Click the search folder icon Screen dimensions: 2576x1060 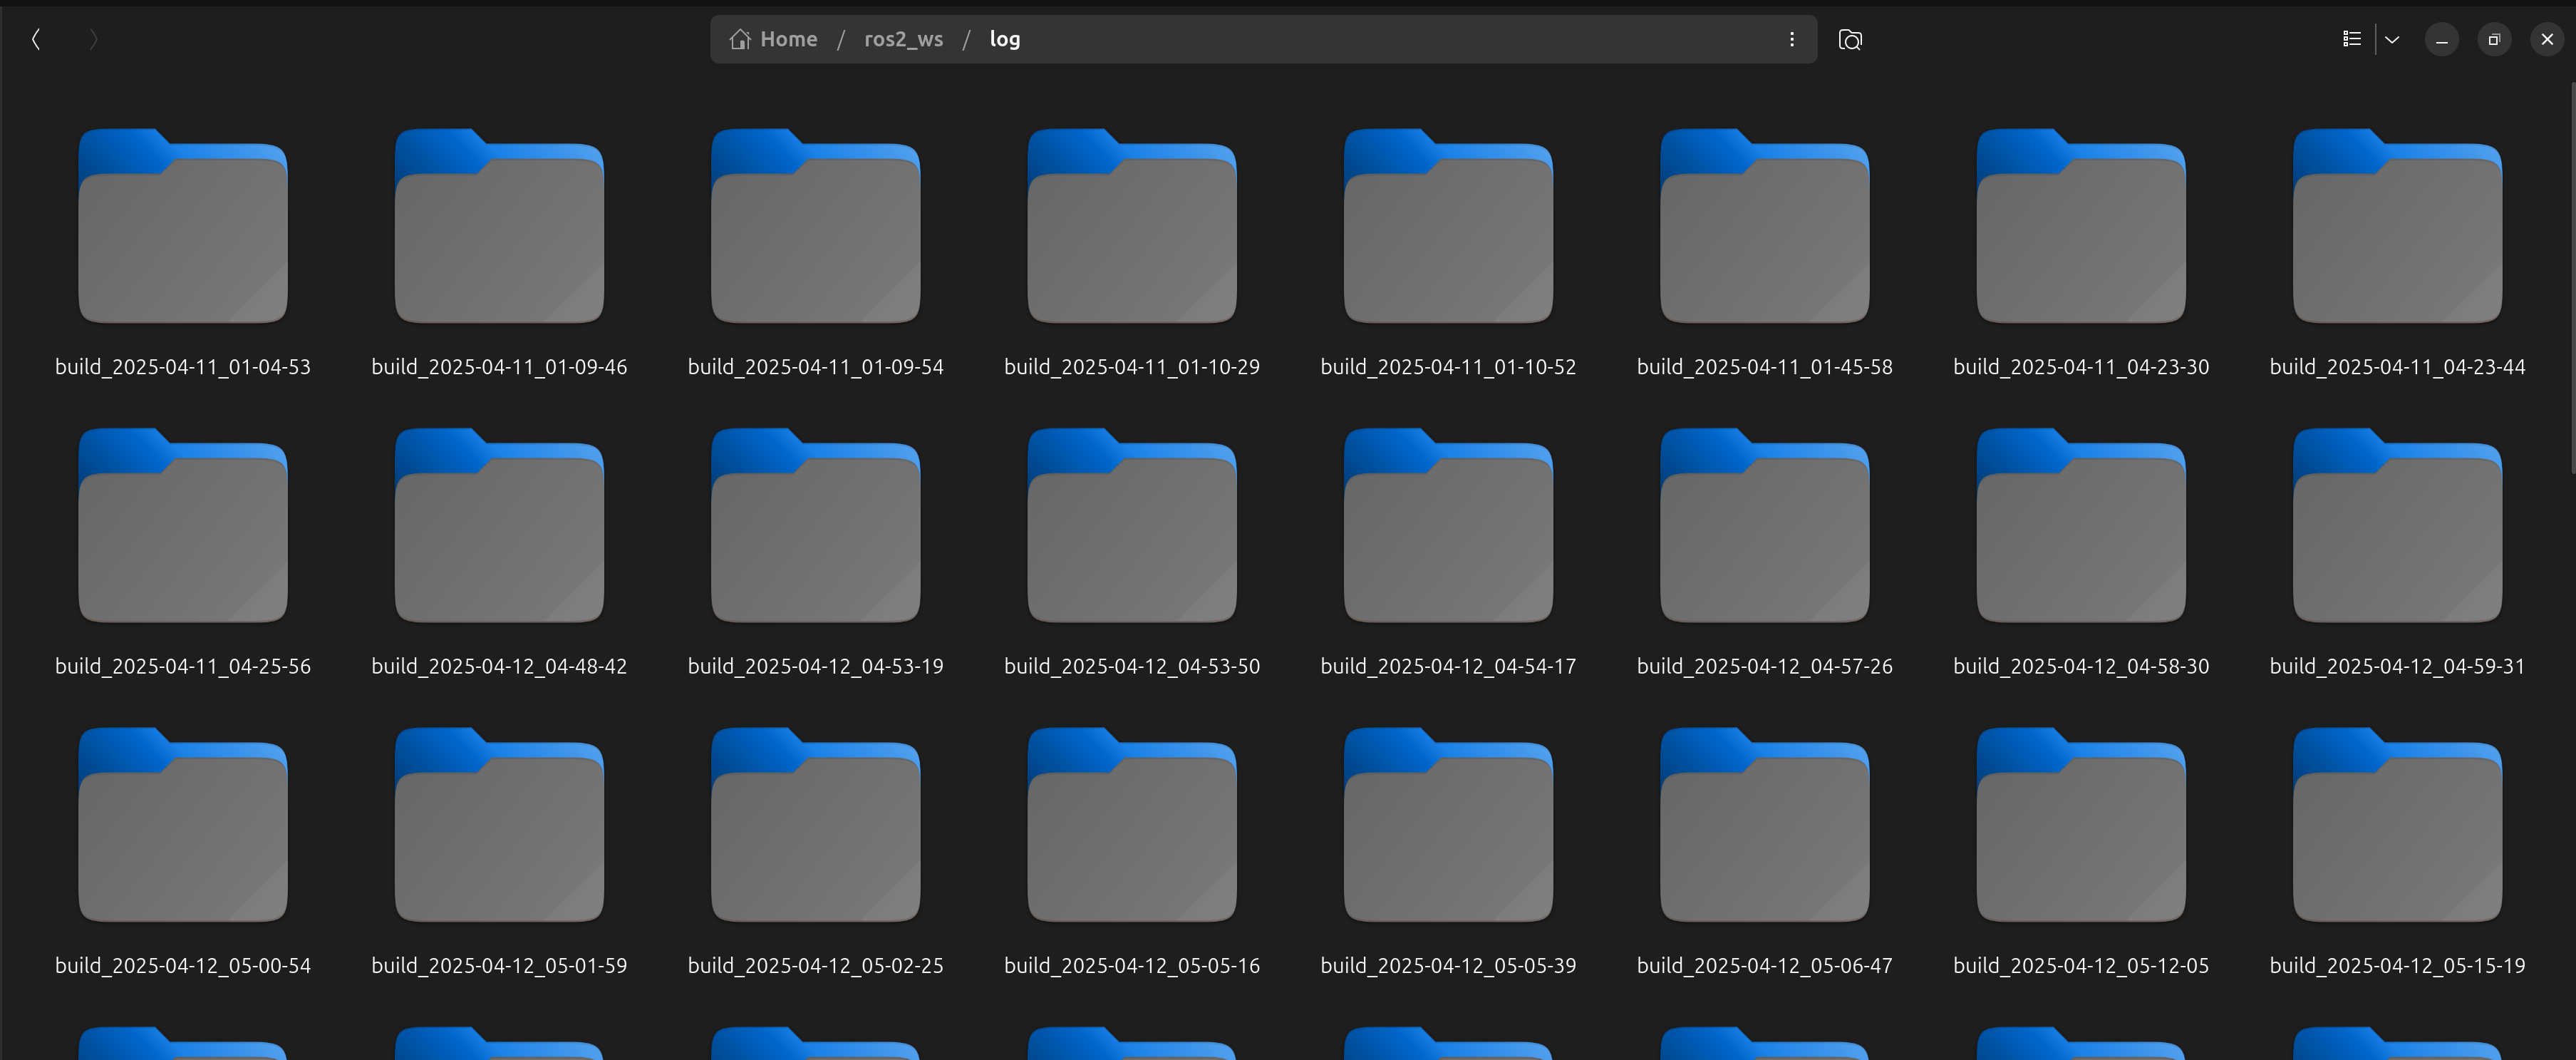[x=1849, y=39]
